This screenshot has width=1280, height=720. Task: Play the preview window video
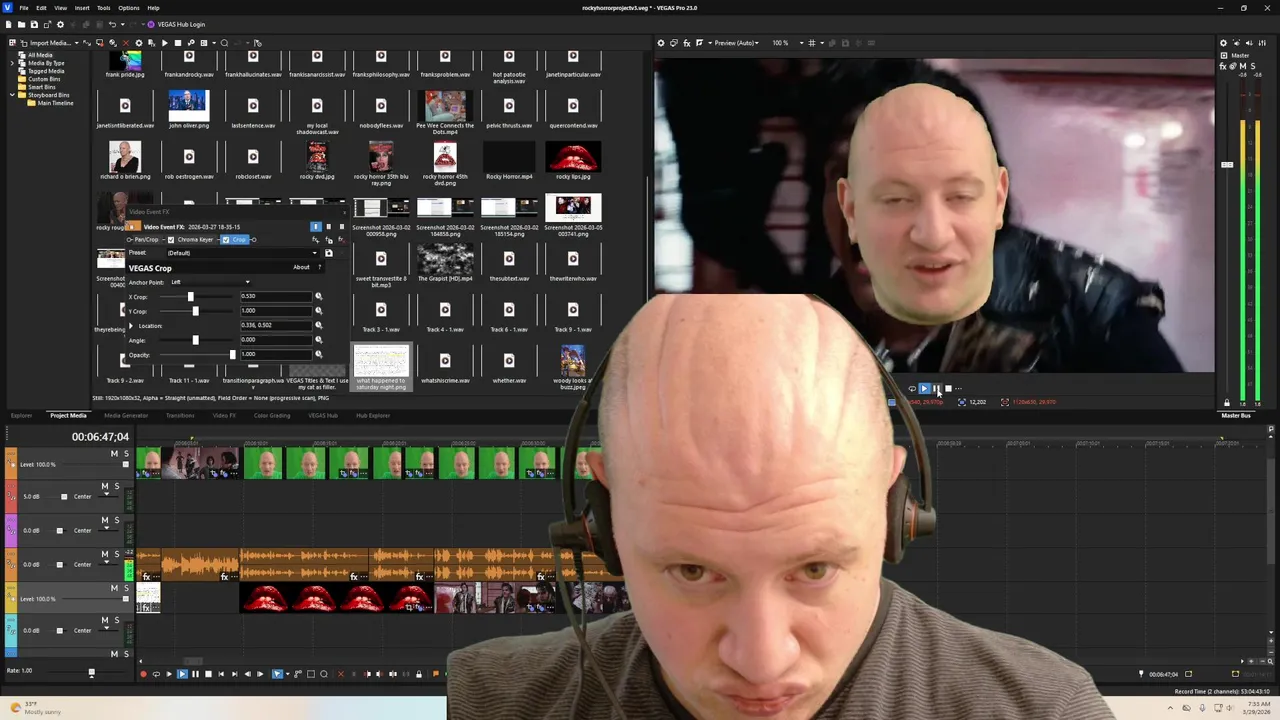point(924,388)
